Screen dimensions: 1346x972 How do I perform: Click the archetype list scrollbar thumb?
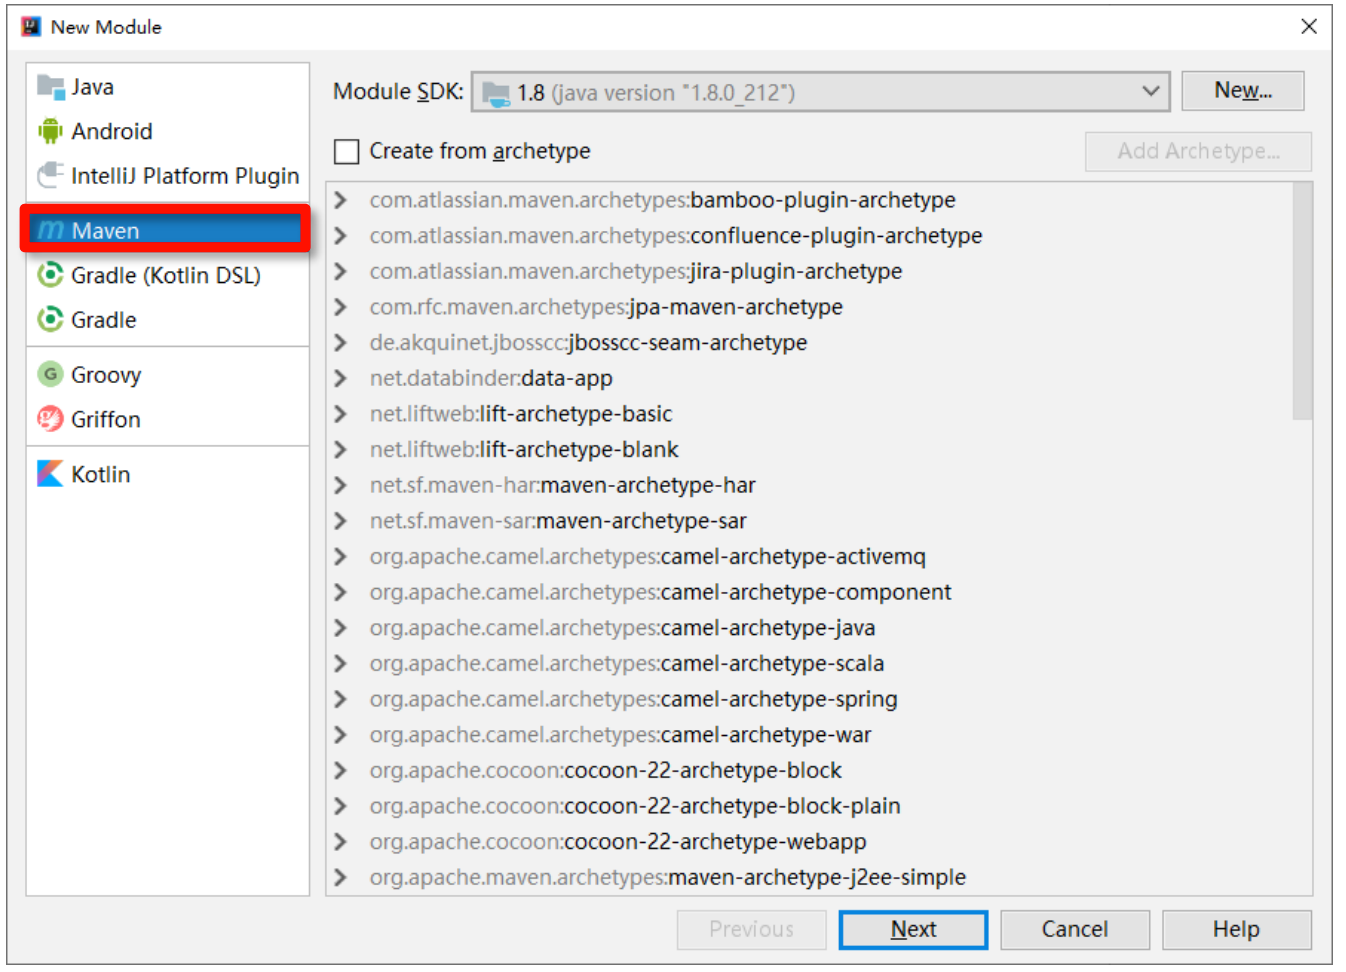pos(1302,301)
